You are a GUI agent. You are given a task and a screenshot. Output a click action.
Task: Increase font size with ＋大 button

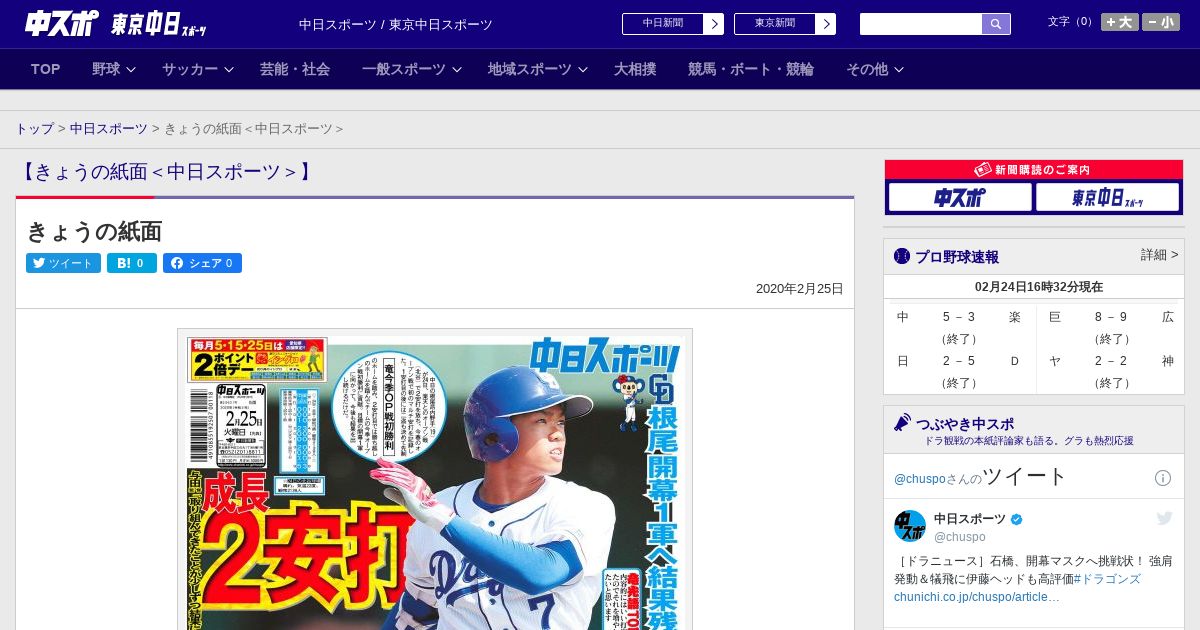[1120, 22]
